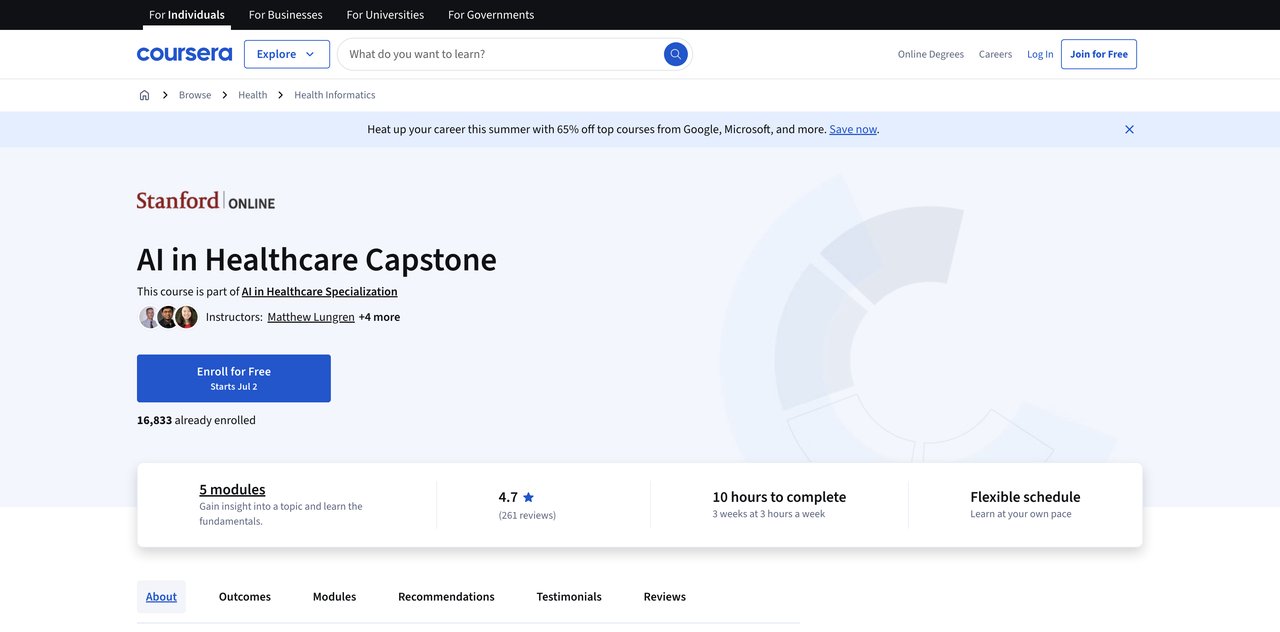Click the Stanford Online logo

pyautogui.click(x=206, y=200)
